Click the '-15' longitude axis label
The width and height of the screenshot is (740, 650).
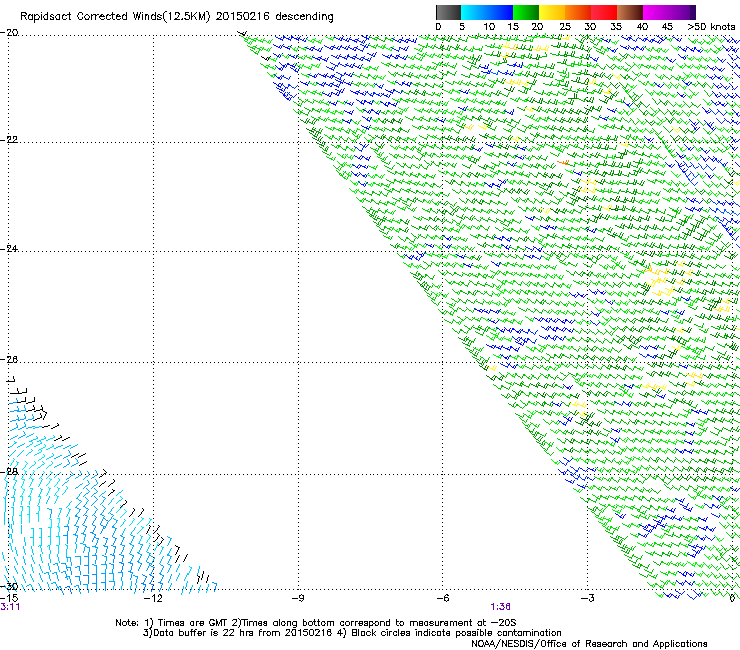(9, 598)
